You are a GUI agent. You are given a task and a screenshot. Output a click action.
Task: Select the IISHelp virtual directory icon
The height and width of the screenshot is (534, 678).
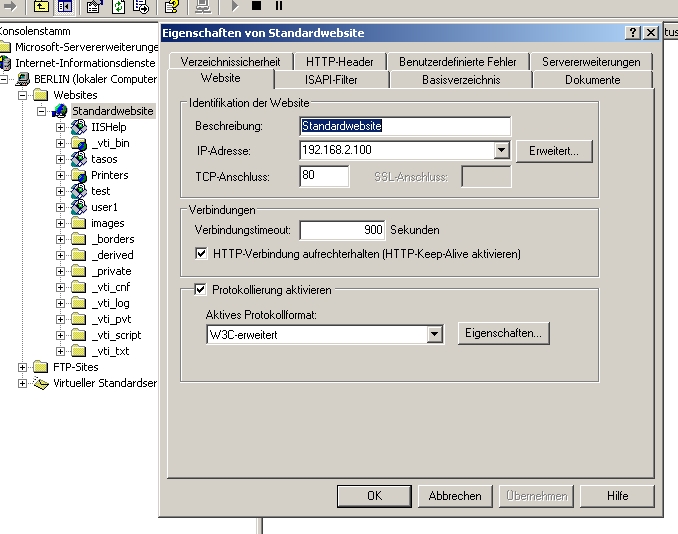coord(78,127)
